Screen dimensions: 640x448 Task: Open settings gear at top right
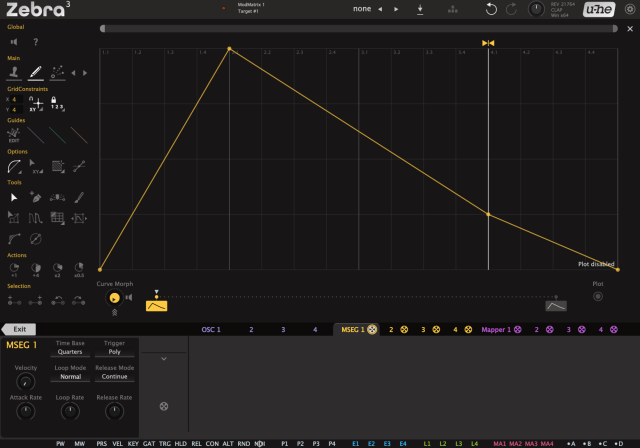pos(630,9)
